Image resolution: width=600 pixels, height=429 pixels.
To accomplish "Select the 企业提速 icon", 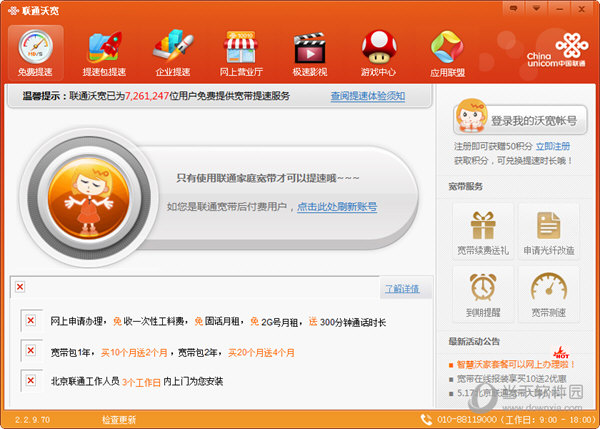I will (173, 52).
